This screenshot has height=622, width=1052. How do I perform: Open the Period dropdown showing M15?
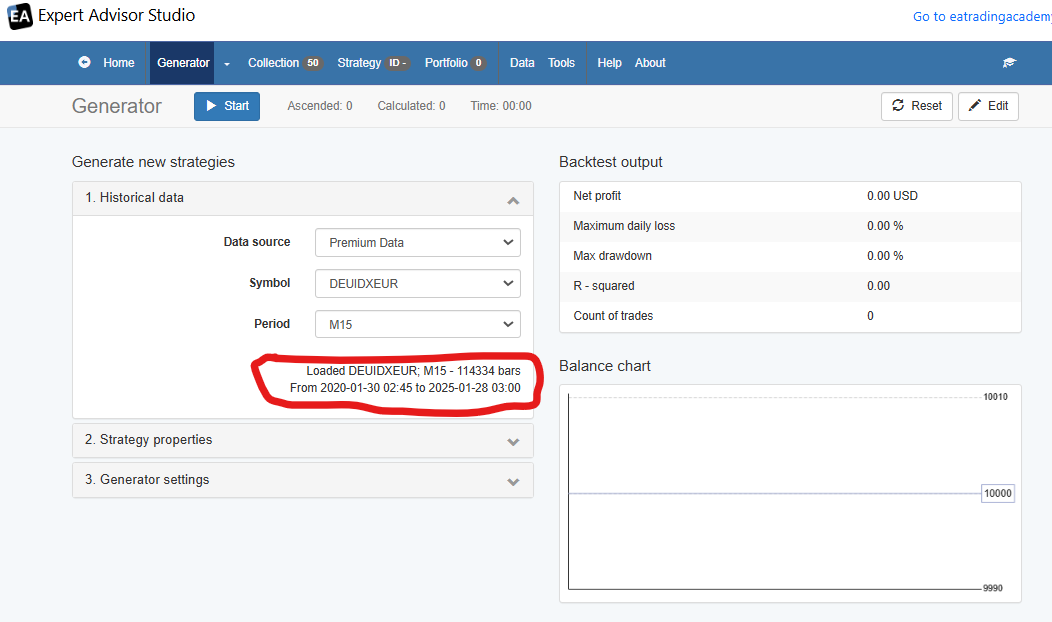click(418, 325)
